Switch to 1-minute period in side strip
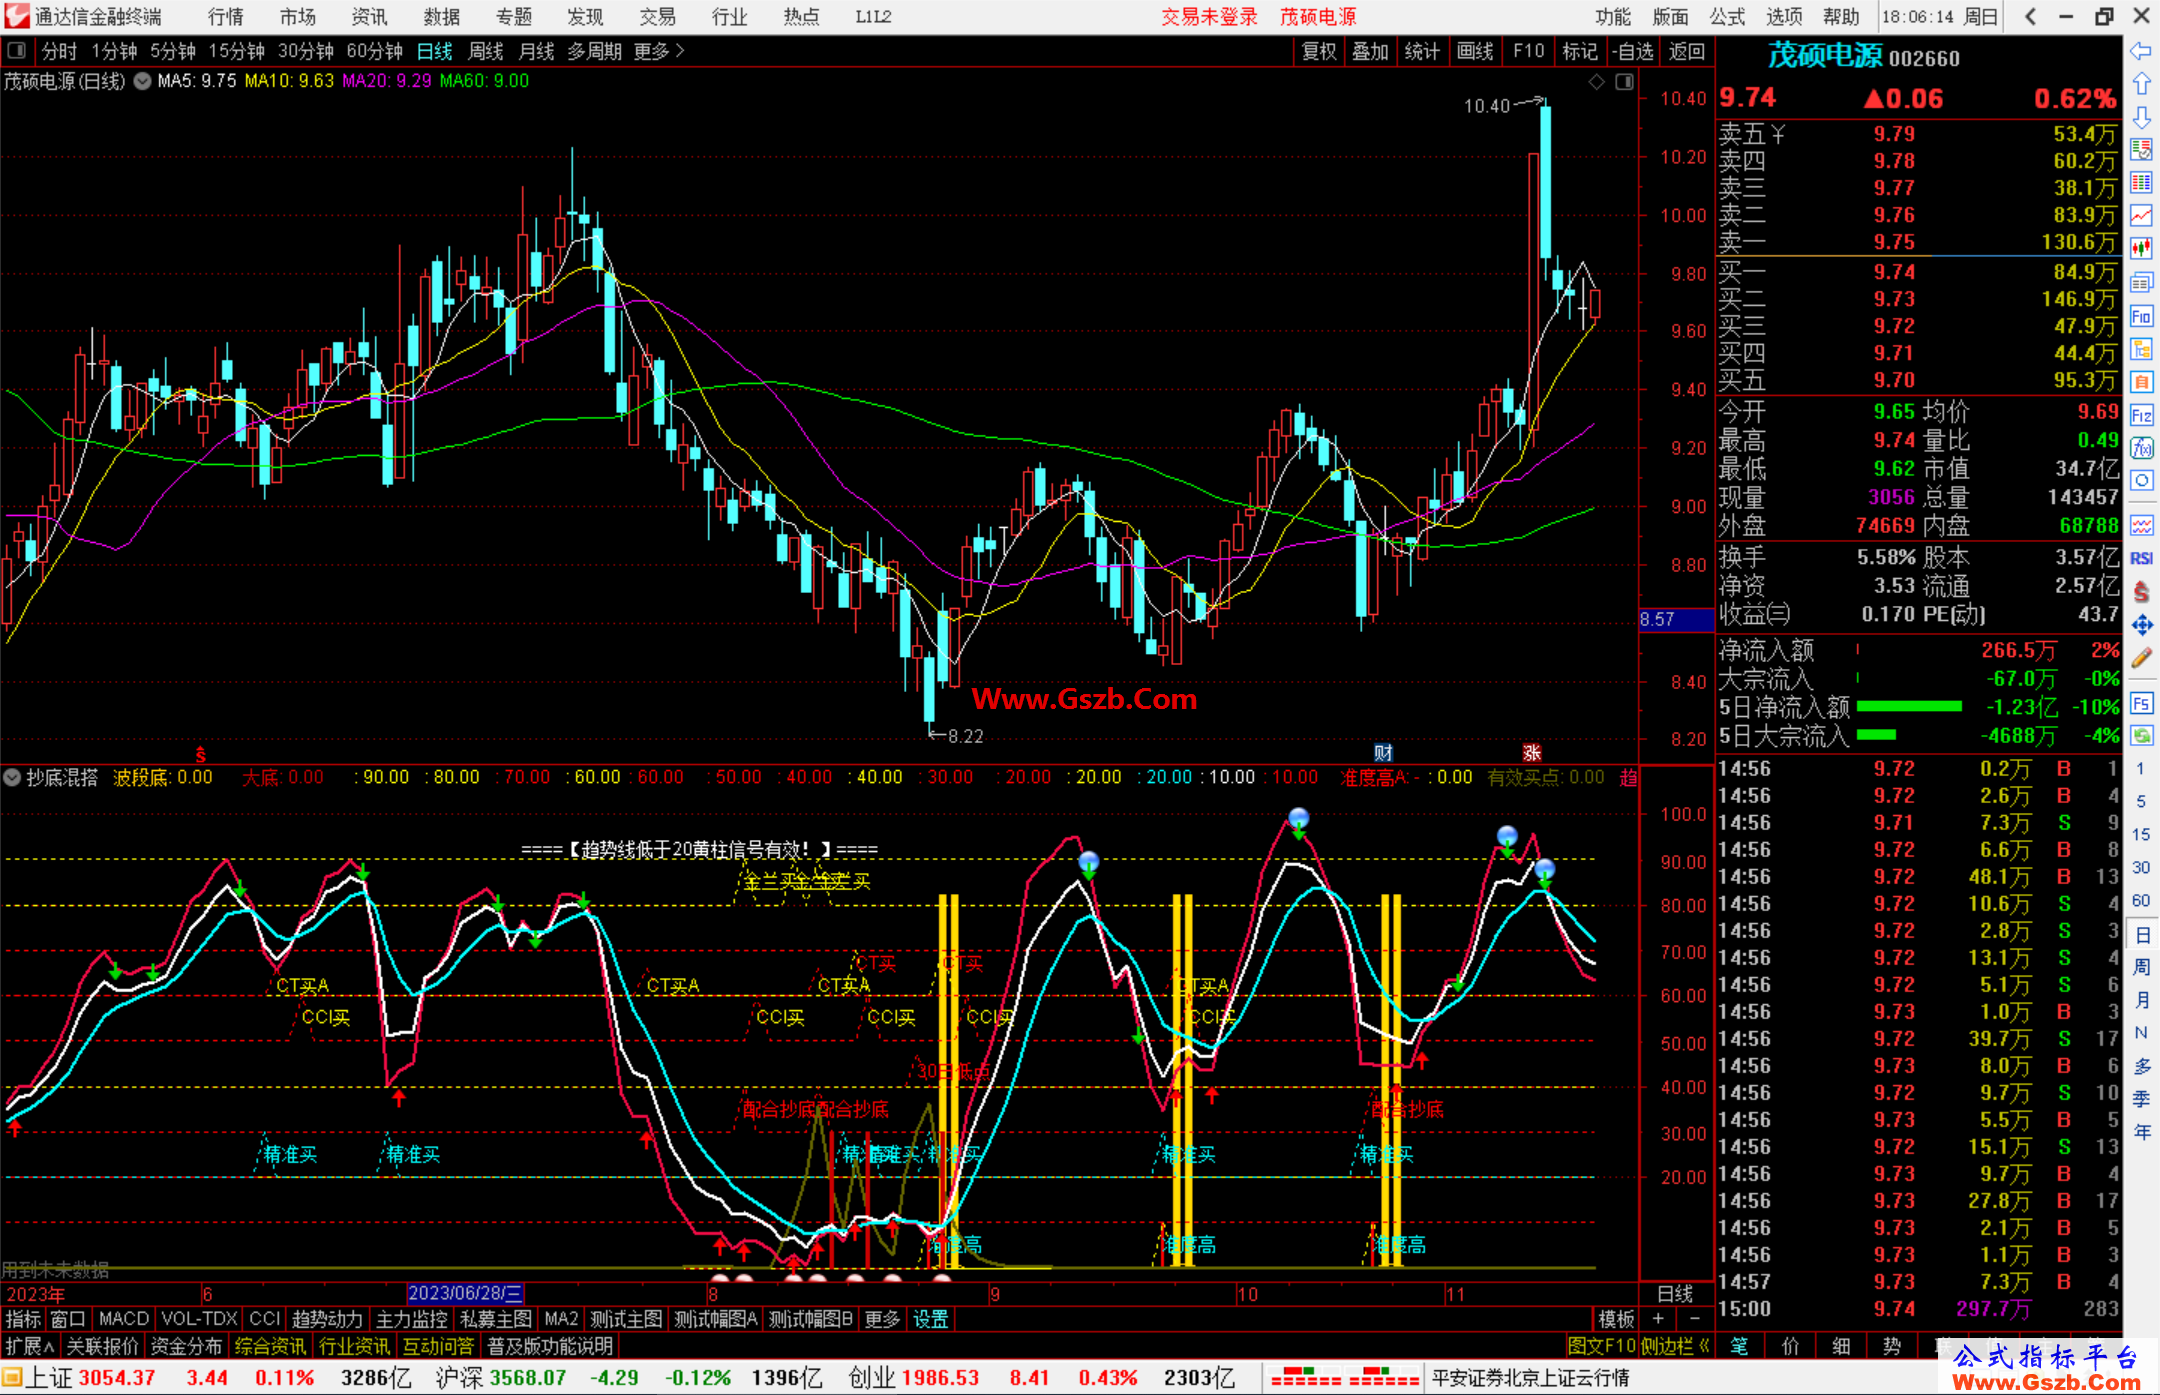Image resolution: width=2160 pixels, height=1395 pixels. pos(2140,768)
